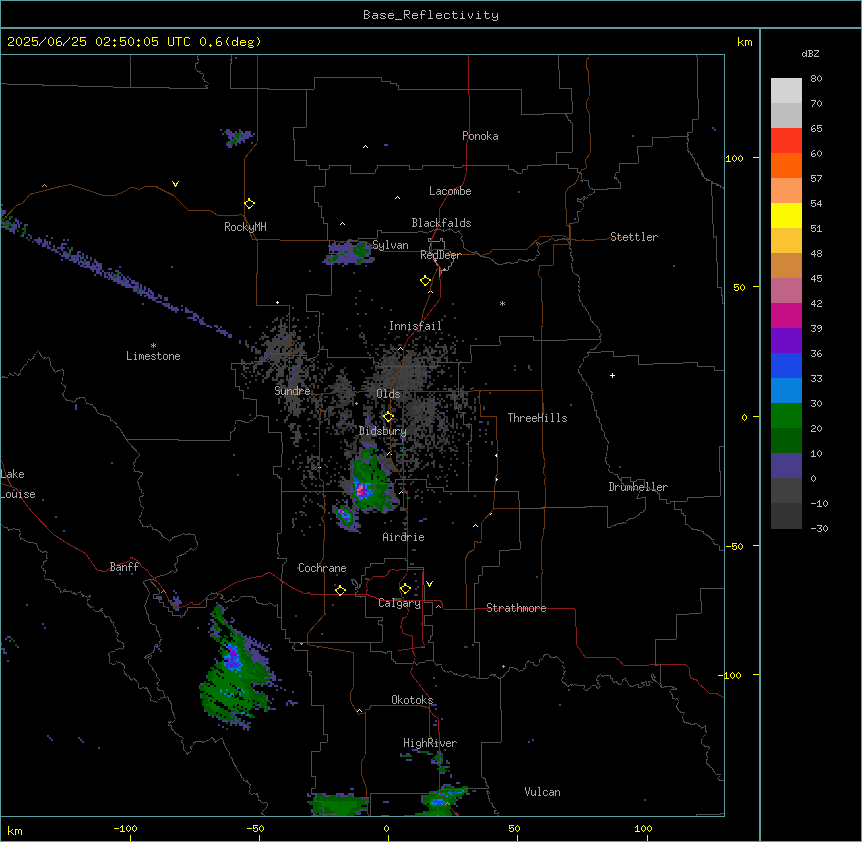Select the Sundre label

pyautogui.click(x=292, y=391)
